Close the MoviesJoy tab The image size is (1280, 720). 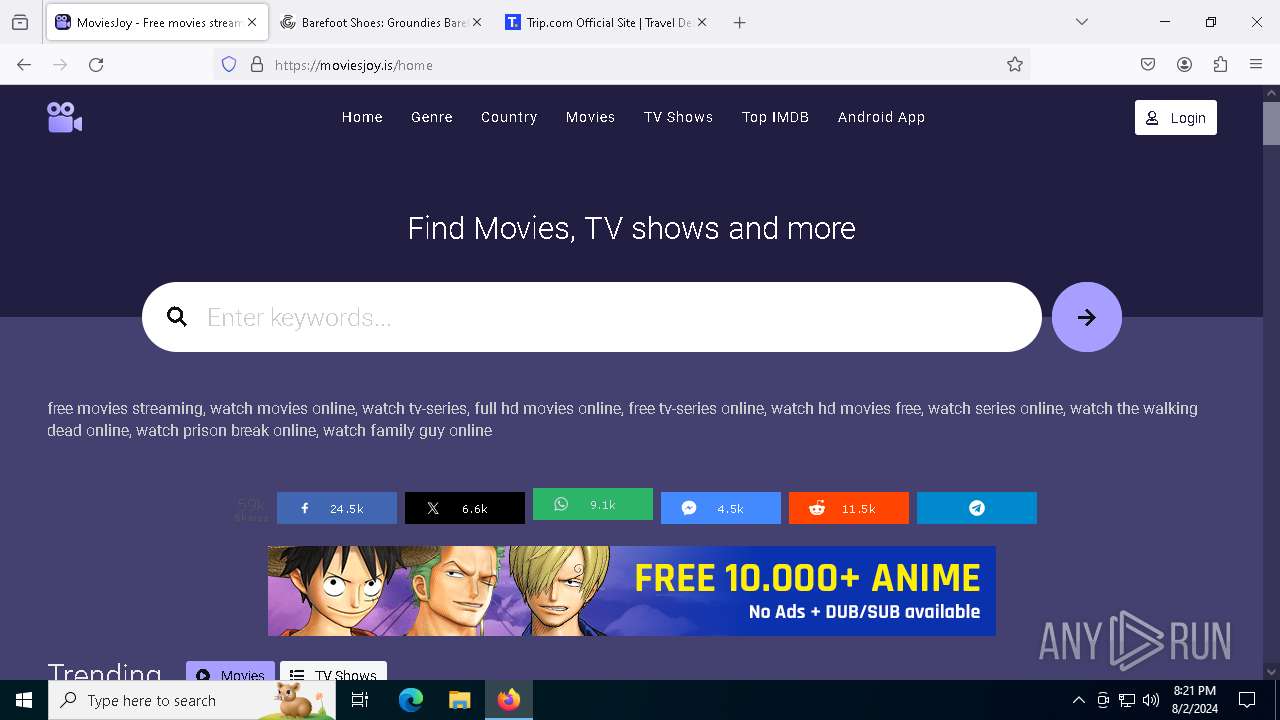(252, 22)
